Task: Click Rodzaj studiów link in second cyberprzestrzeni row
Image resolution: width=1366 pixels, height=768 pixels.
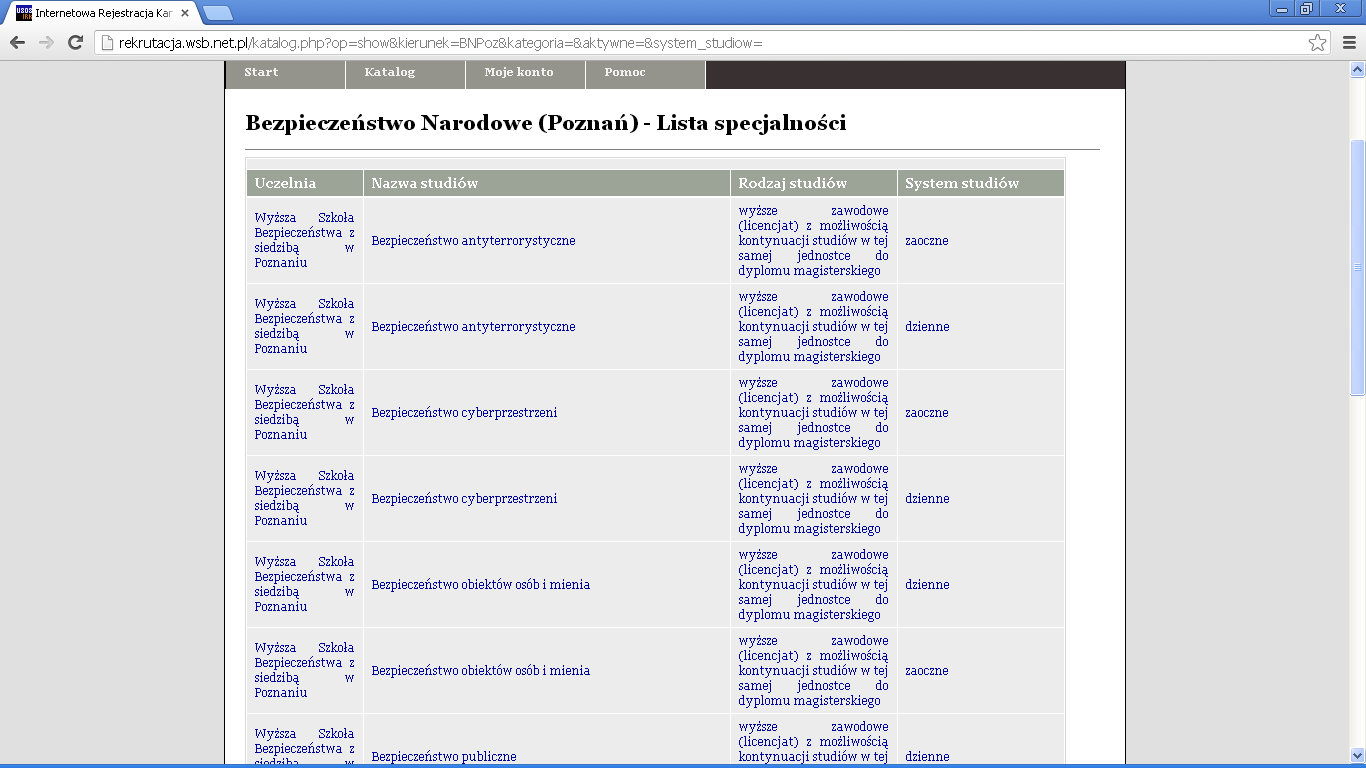Action: [x=813, y=499]
